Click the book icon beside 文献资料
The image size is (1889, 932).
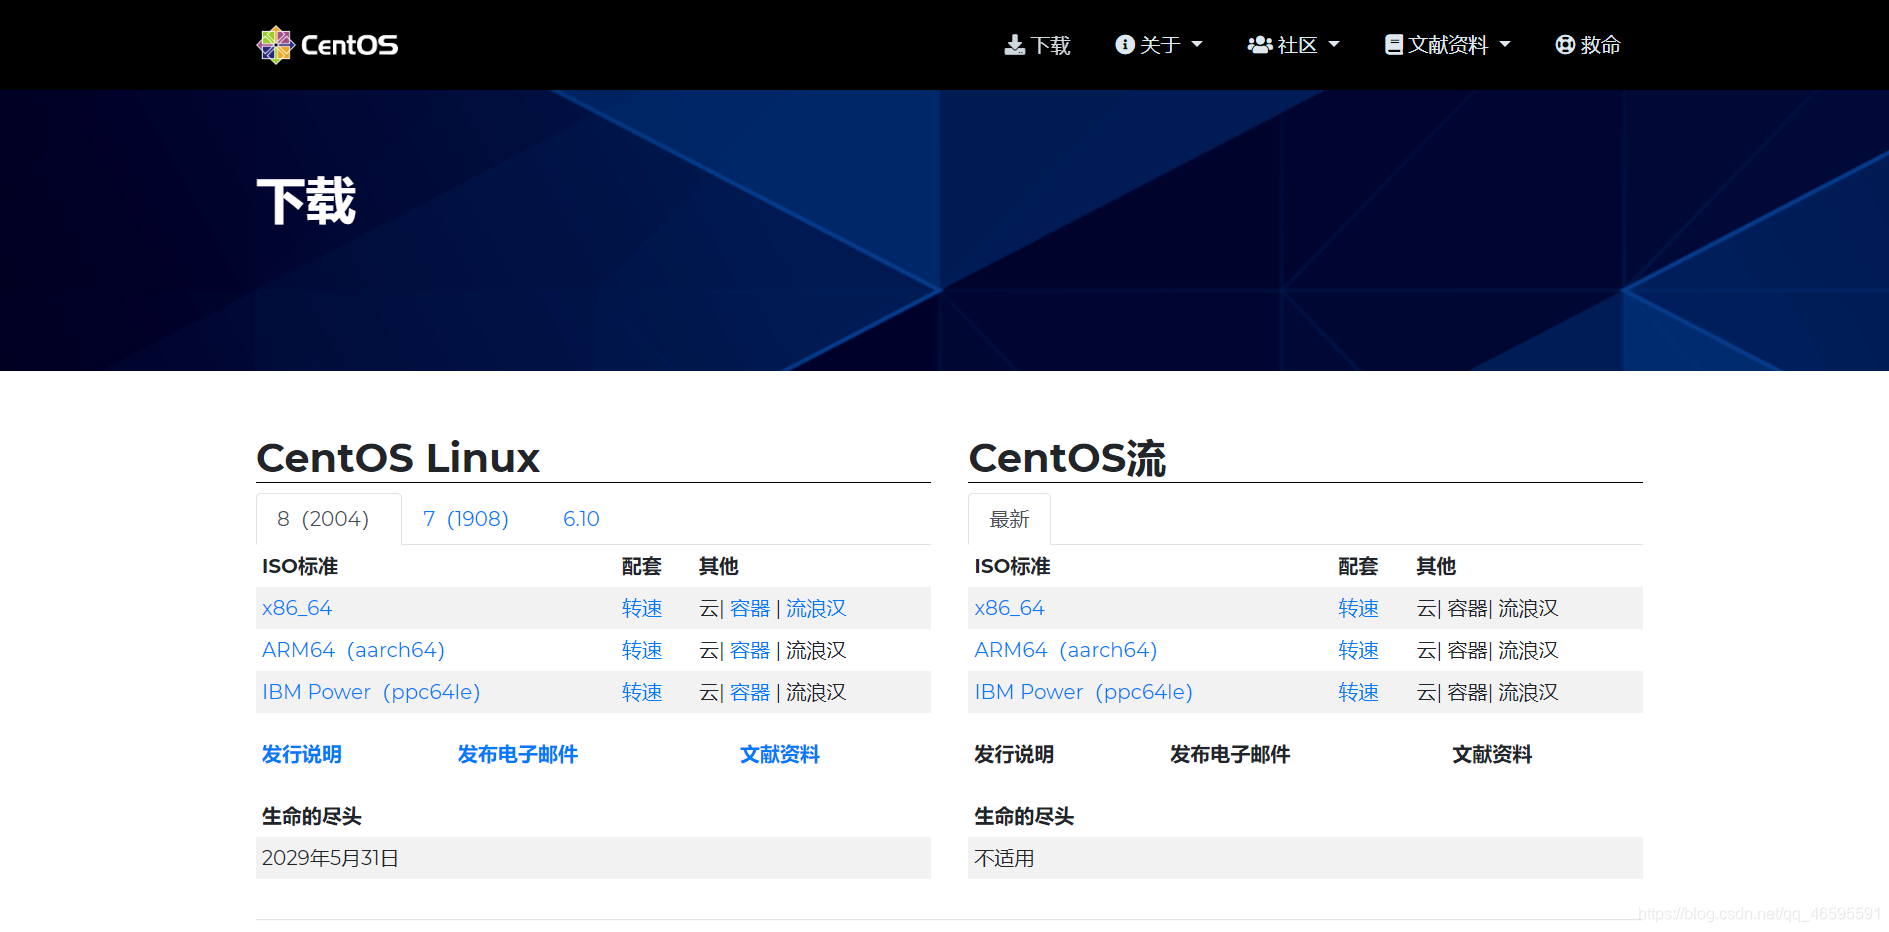click(1394, 45)
